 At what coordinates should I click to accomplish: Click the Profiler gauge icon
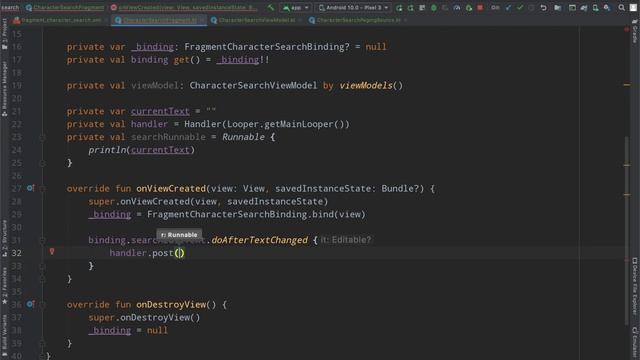point(457,8)
